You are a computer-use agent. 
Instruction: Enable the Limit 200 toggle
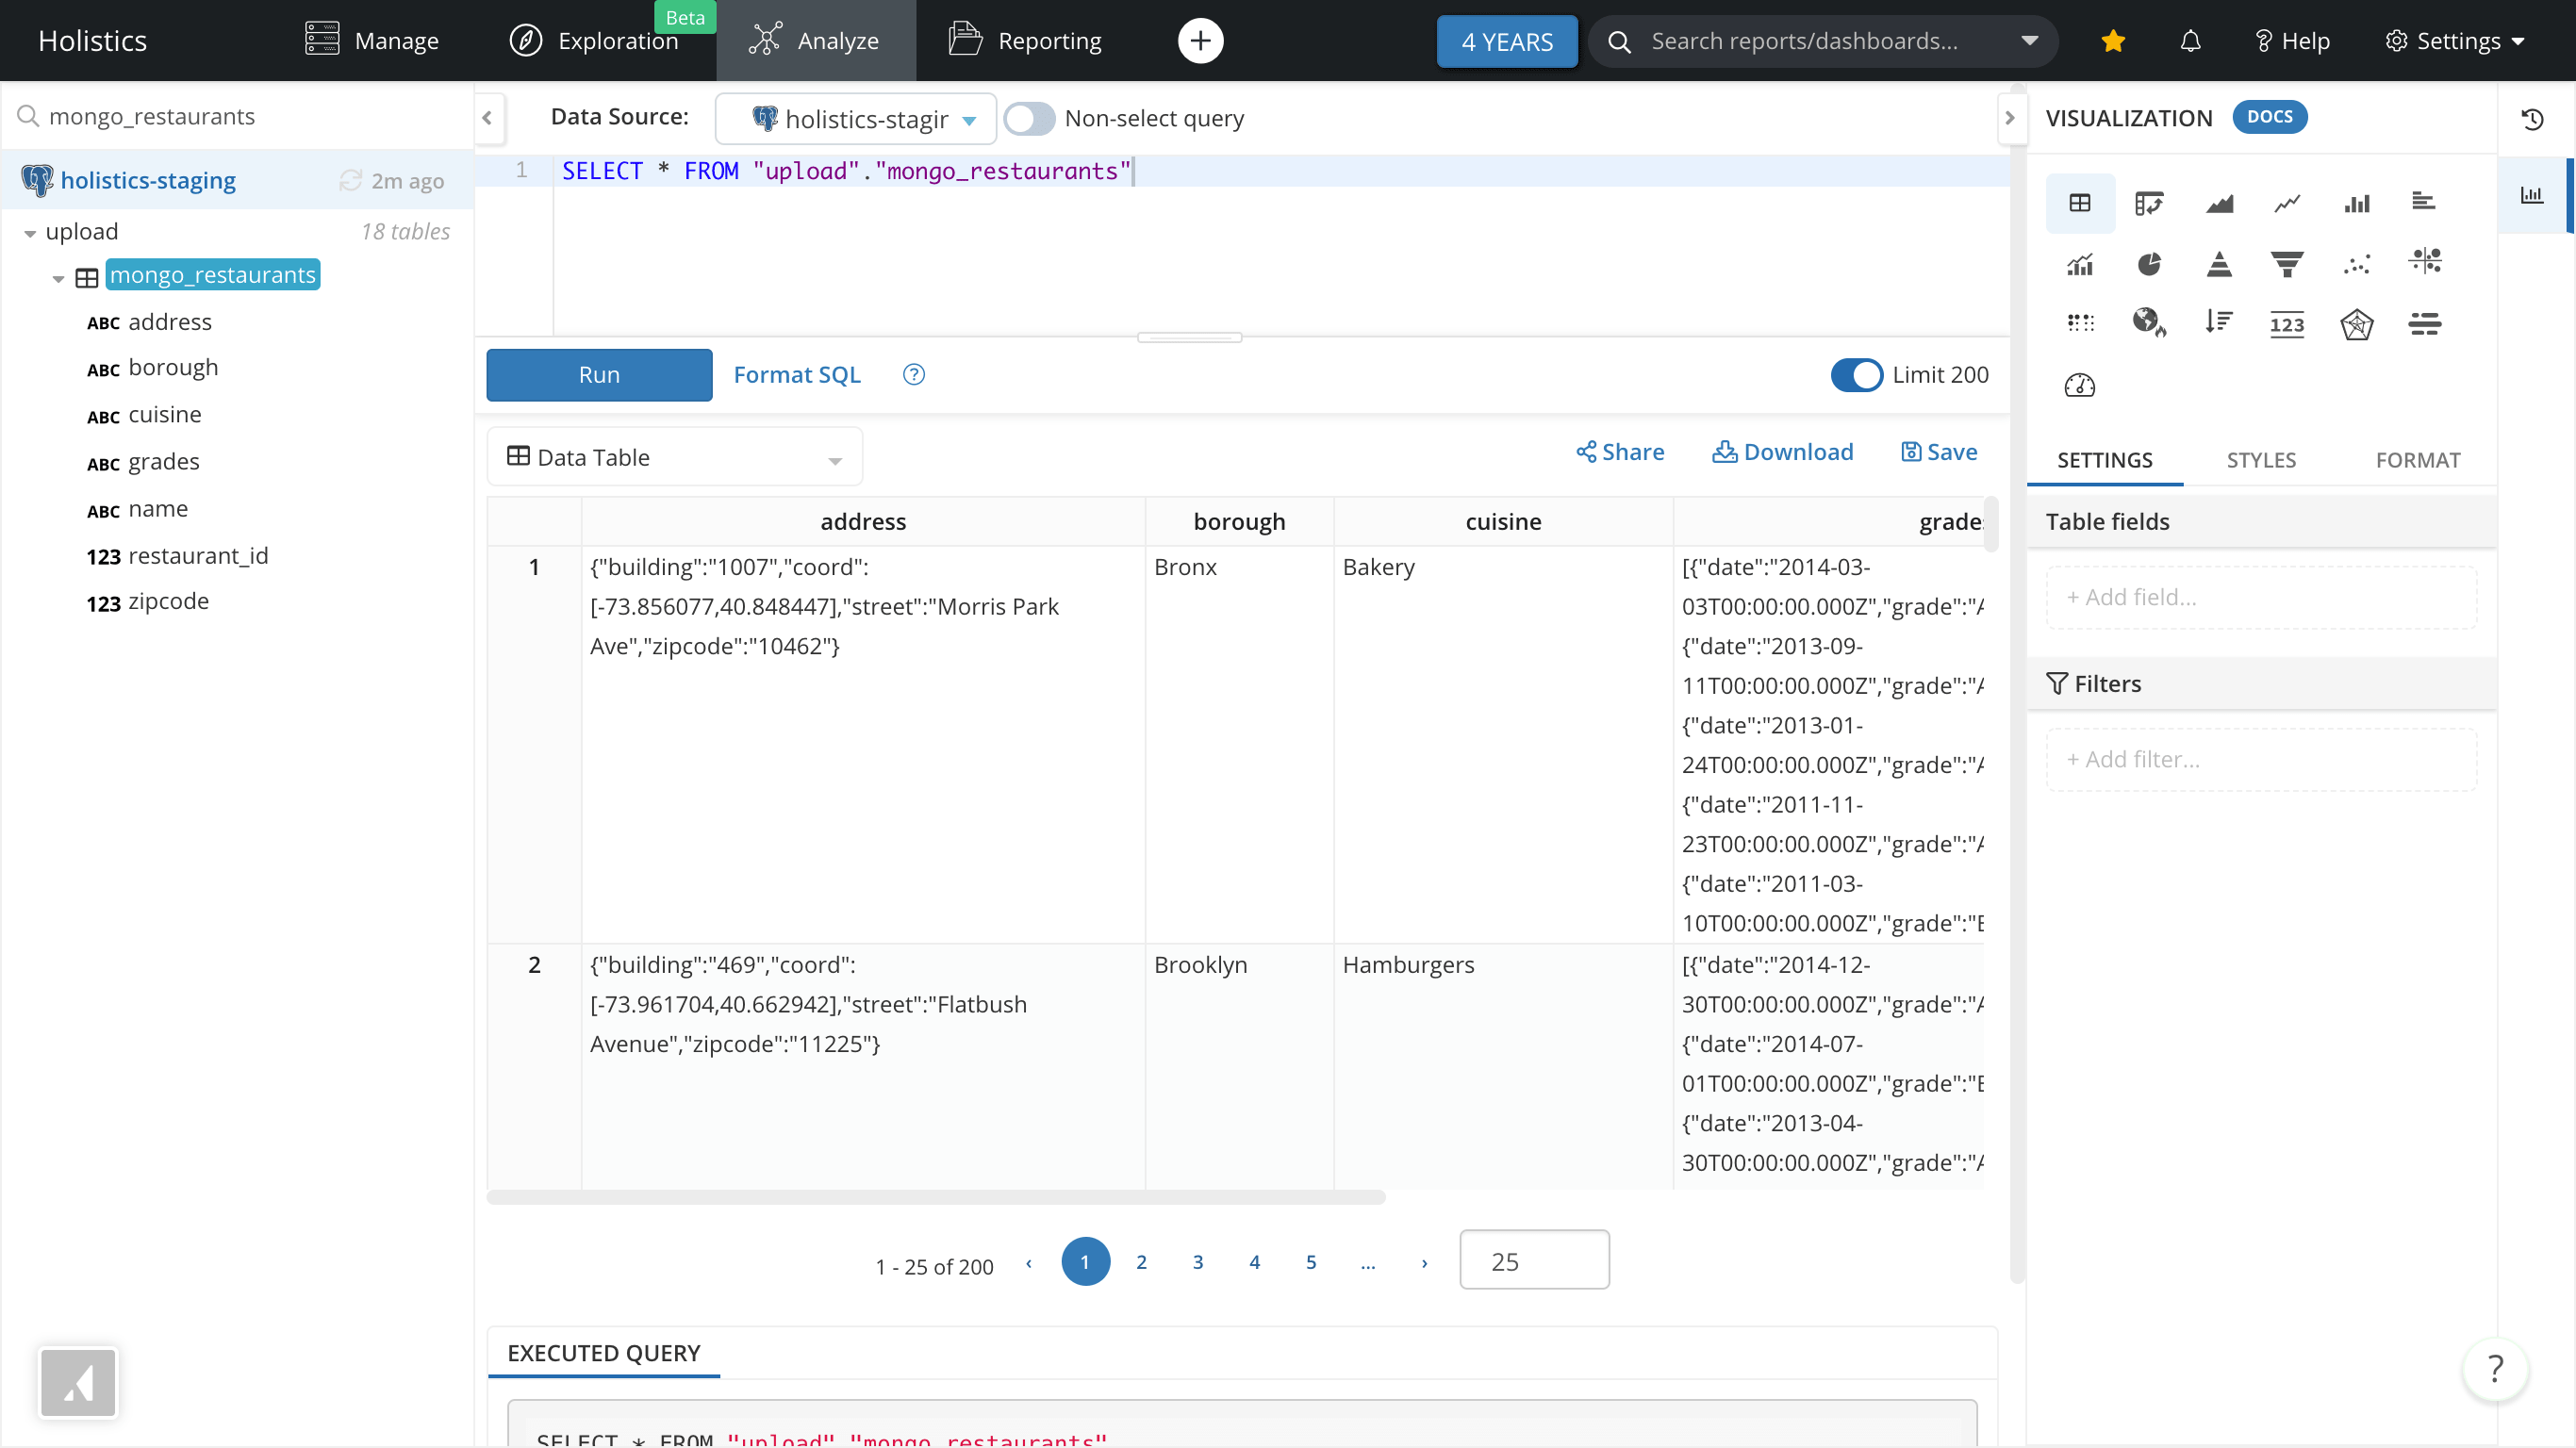tap(1858, 373)
